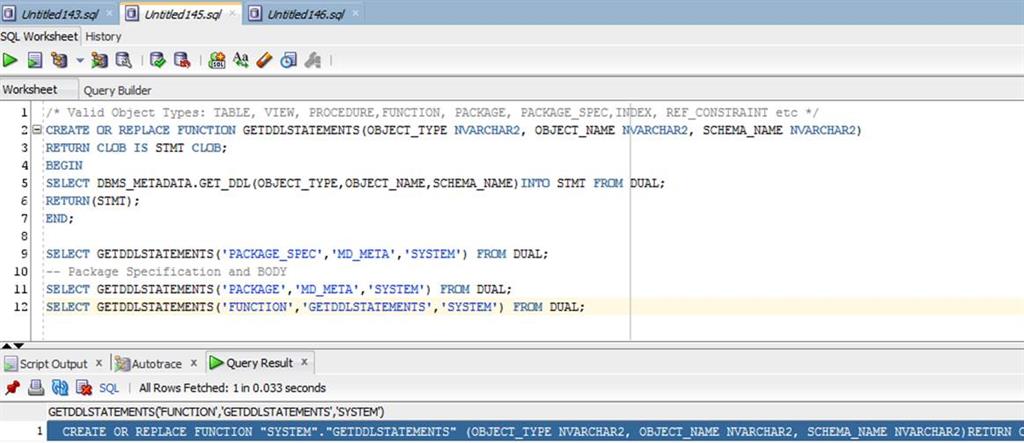
Task: Close the Untitled143.sql tab
Action: click(x=110, y=14)
